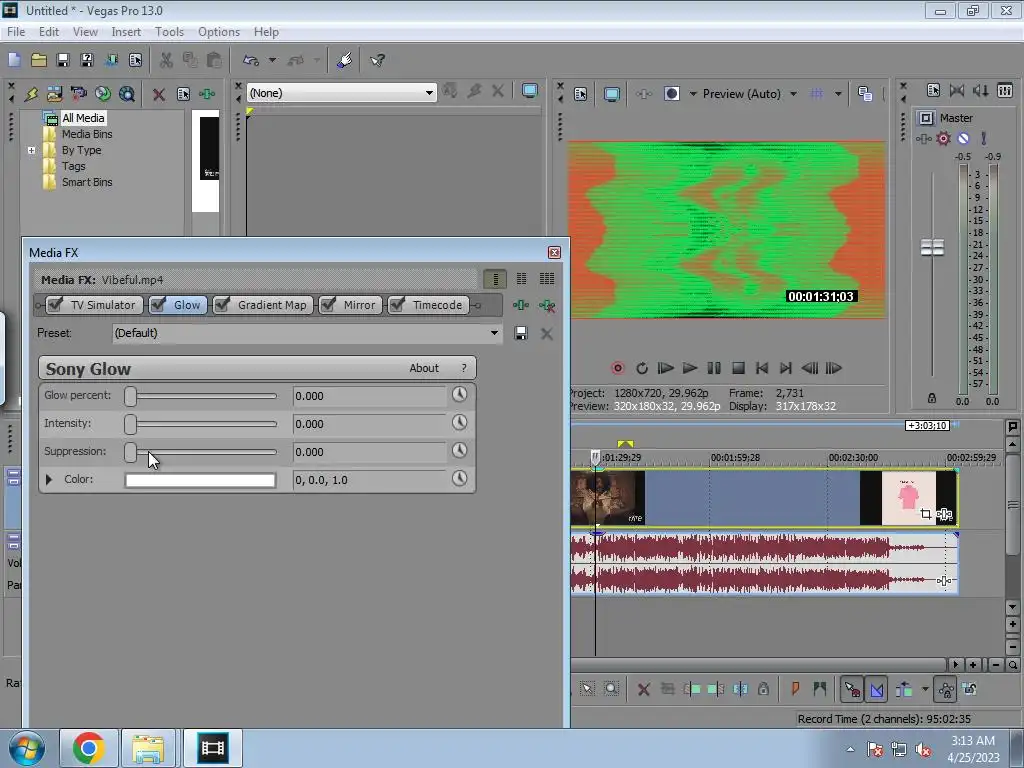The width and height of the screenshot is (1024, 768).
Task: Open the View menu
Action: (x=85, y=31)
